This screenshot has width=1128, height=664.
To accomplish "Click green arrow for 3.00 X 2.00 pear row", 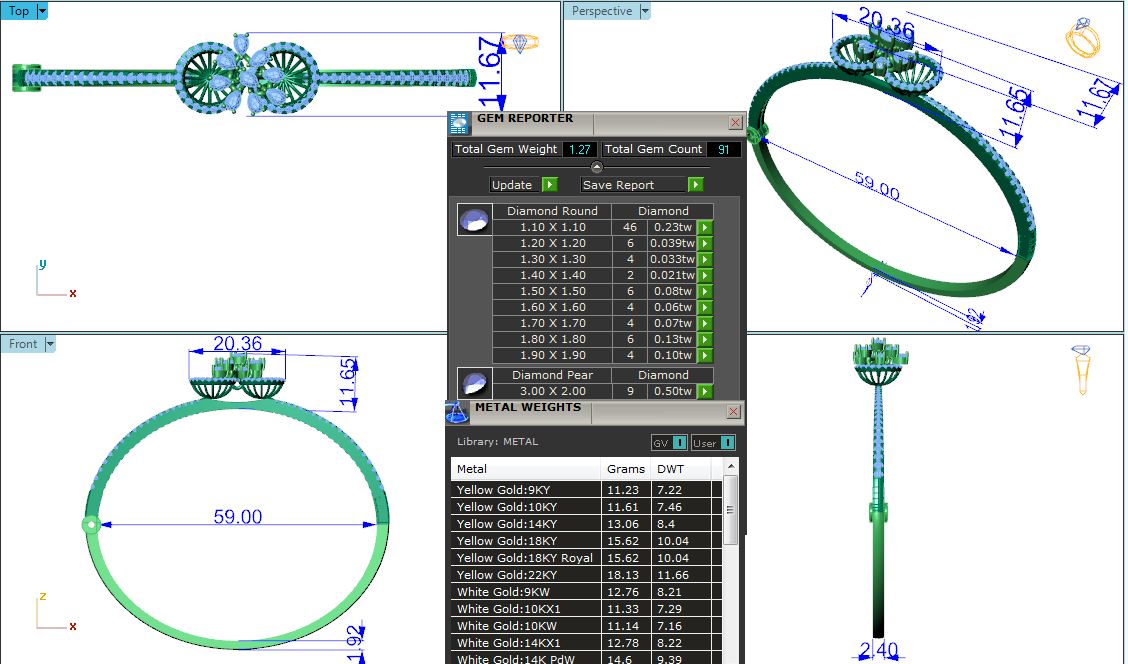I will point(705,392).
